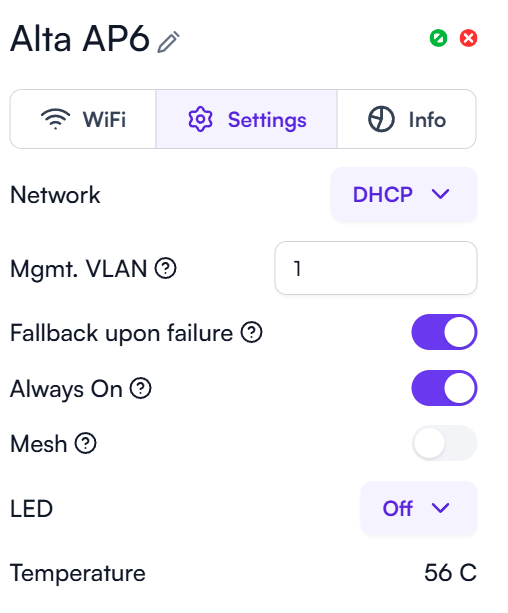Click the help icon next to Mesh
The width and height of the screenshot is (508, 613).
(86, 443)
